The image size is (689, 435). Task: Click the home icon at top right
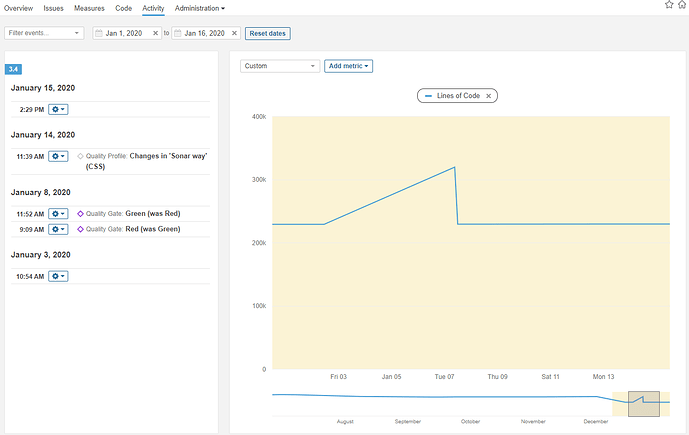coord(682,5)
